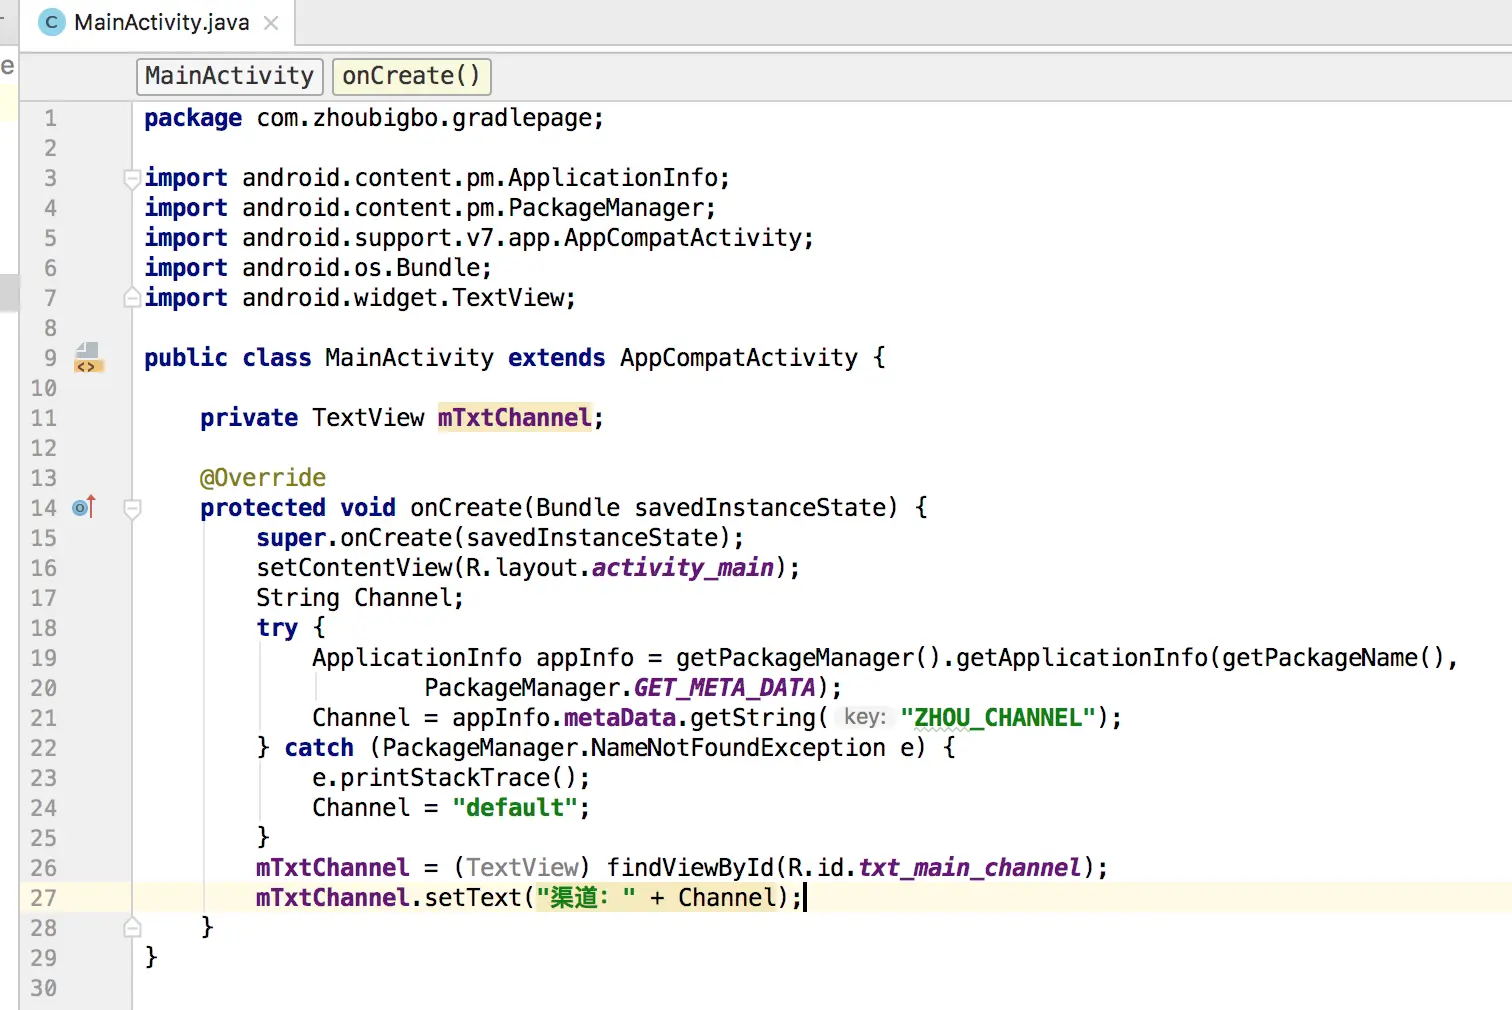The height and width of the screenshot is (1010, 1512).
Task: Click AppCompatActivity in the line 5 import
Action: 683,238
